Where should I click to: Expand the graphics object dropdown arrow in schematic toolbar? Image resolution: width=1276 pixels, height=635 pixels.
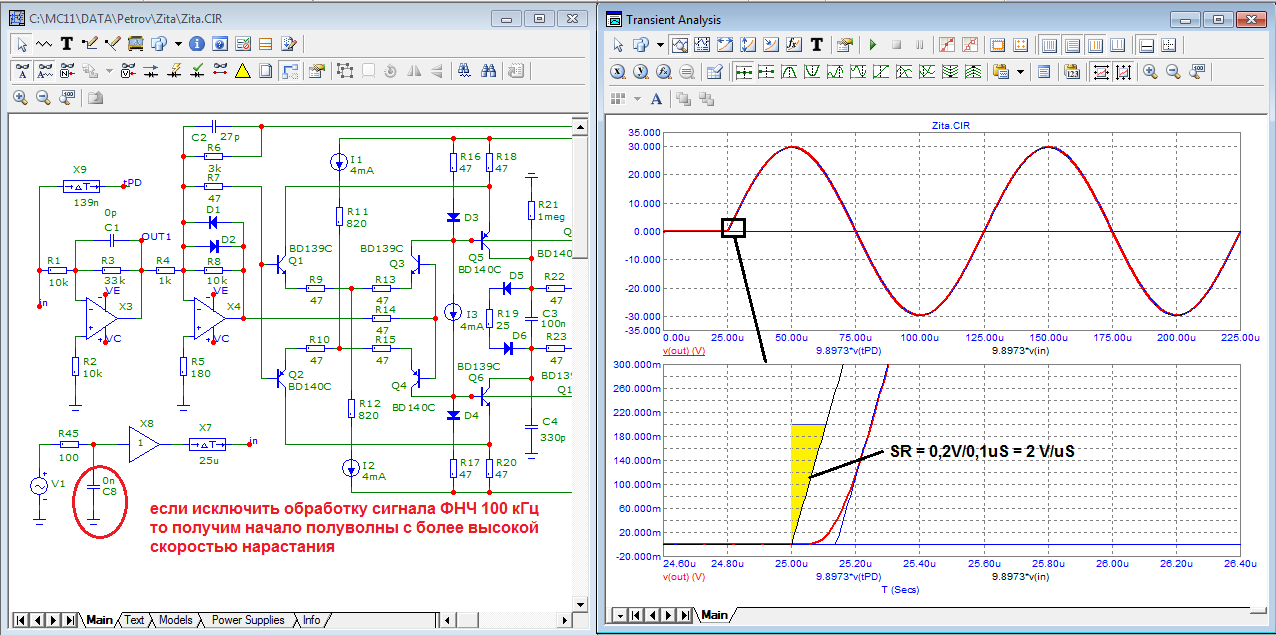coord(178,44)
